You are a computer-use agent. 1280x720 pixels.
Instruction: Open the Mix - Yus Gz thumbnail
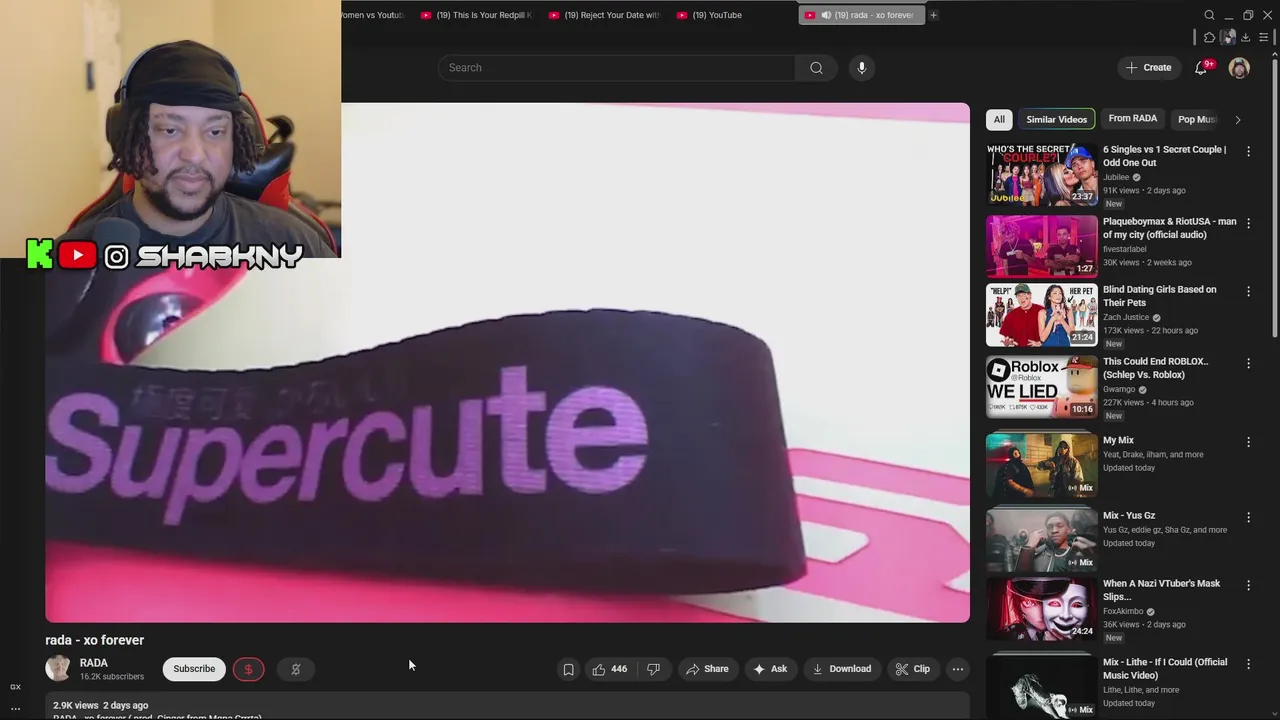pyautogui.click(x=1041, y=539)
